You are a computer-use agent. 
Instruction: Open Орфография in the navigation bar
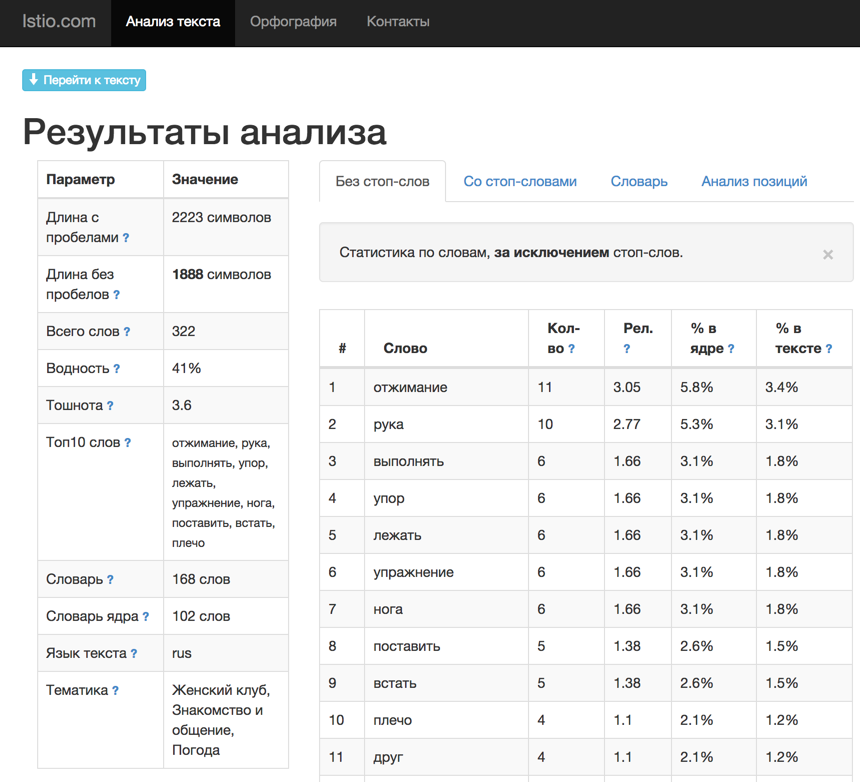[293, 21]
